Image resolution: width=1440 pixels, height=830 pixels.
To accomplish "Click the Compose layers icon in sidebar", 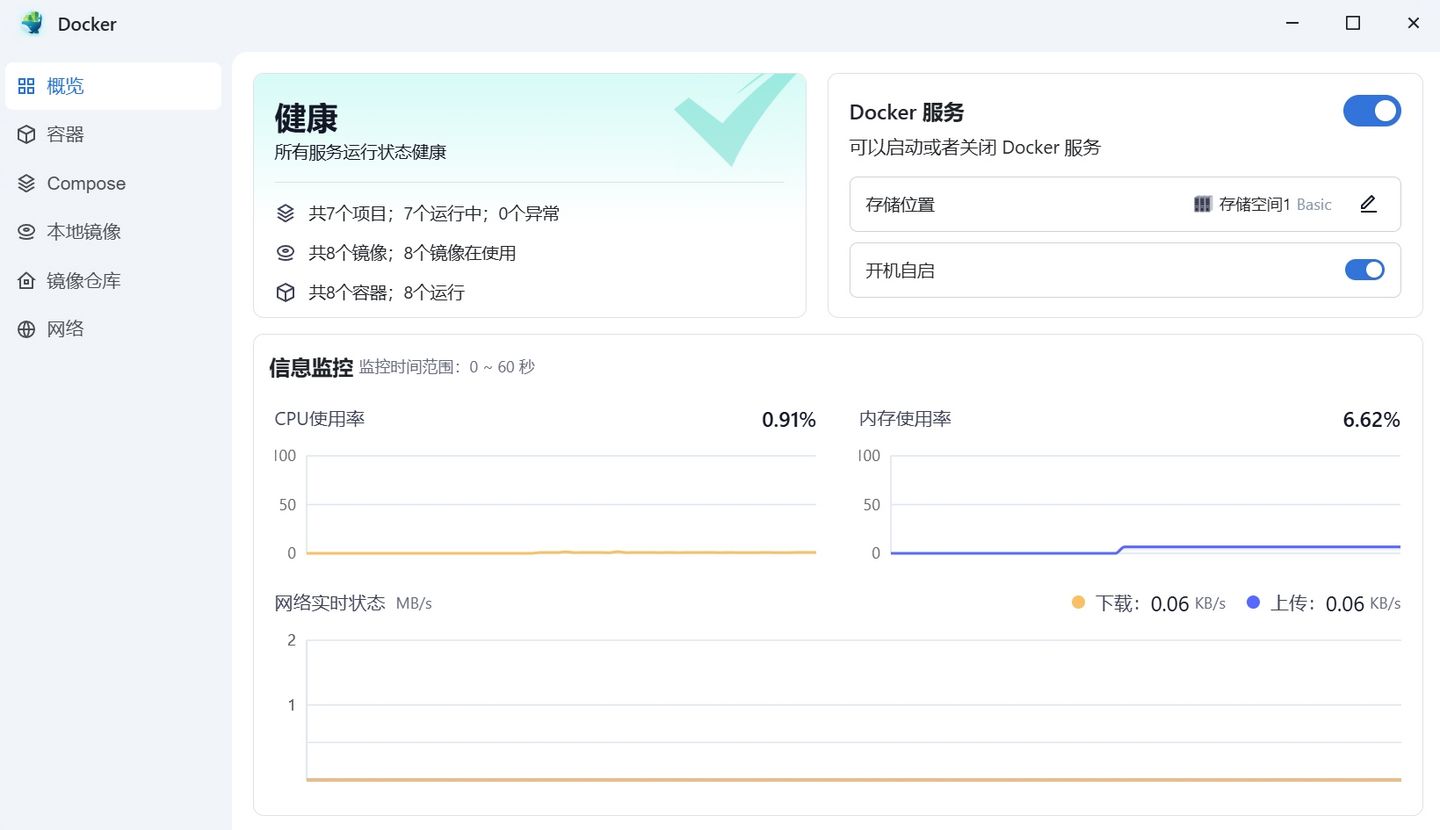I will point(26,183).
